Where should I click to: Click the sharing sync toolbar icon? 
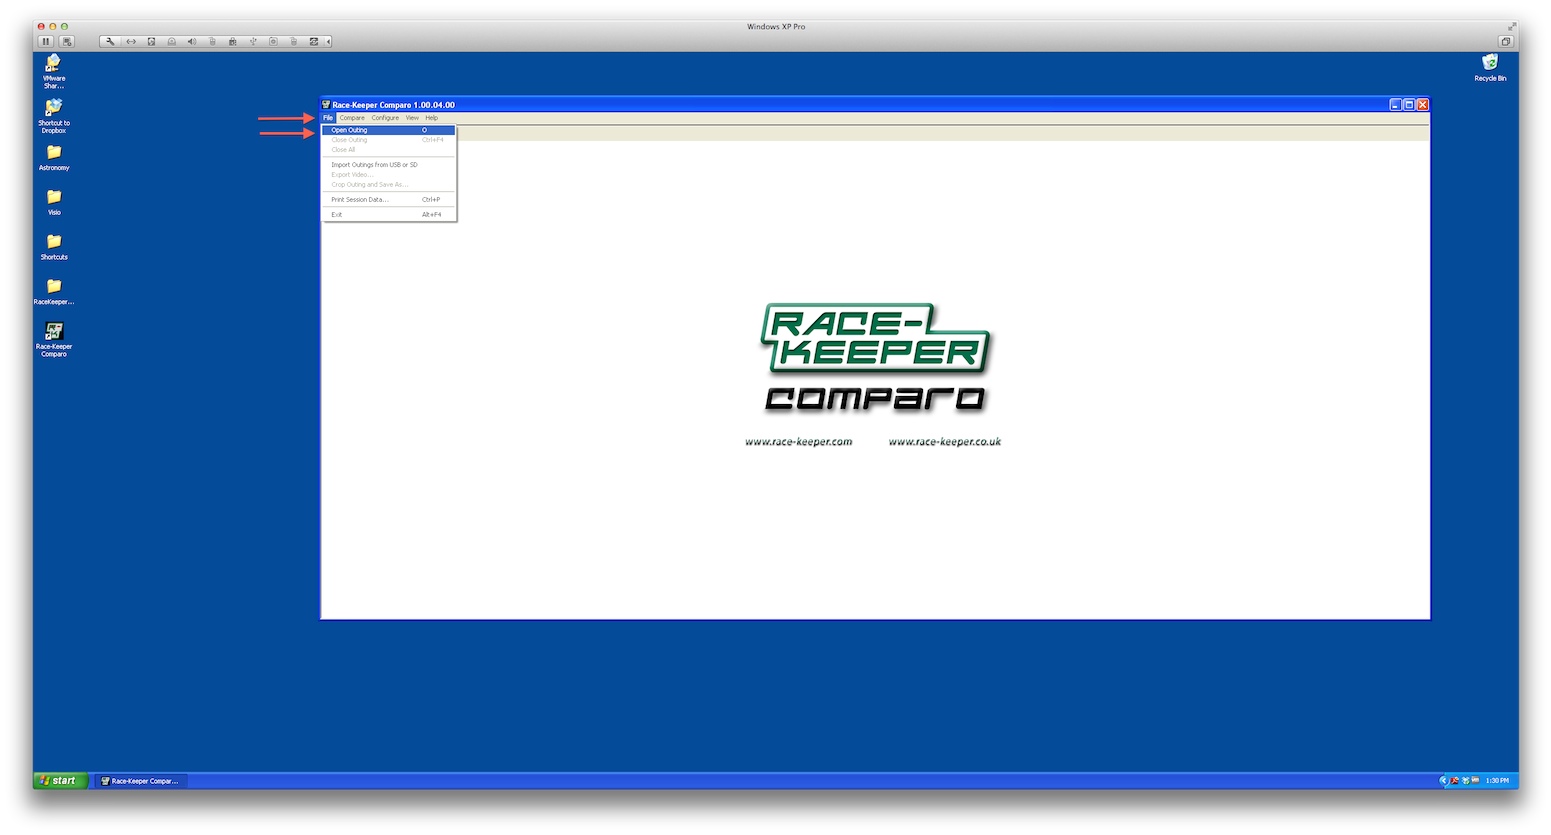pyautogui.click(x=314, y=41)
